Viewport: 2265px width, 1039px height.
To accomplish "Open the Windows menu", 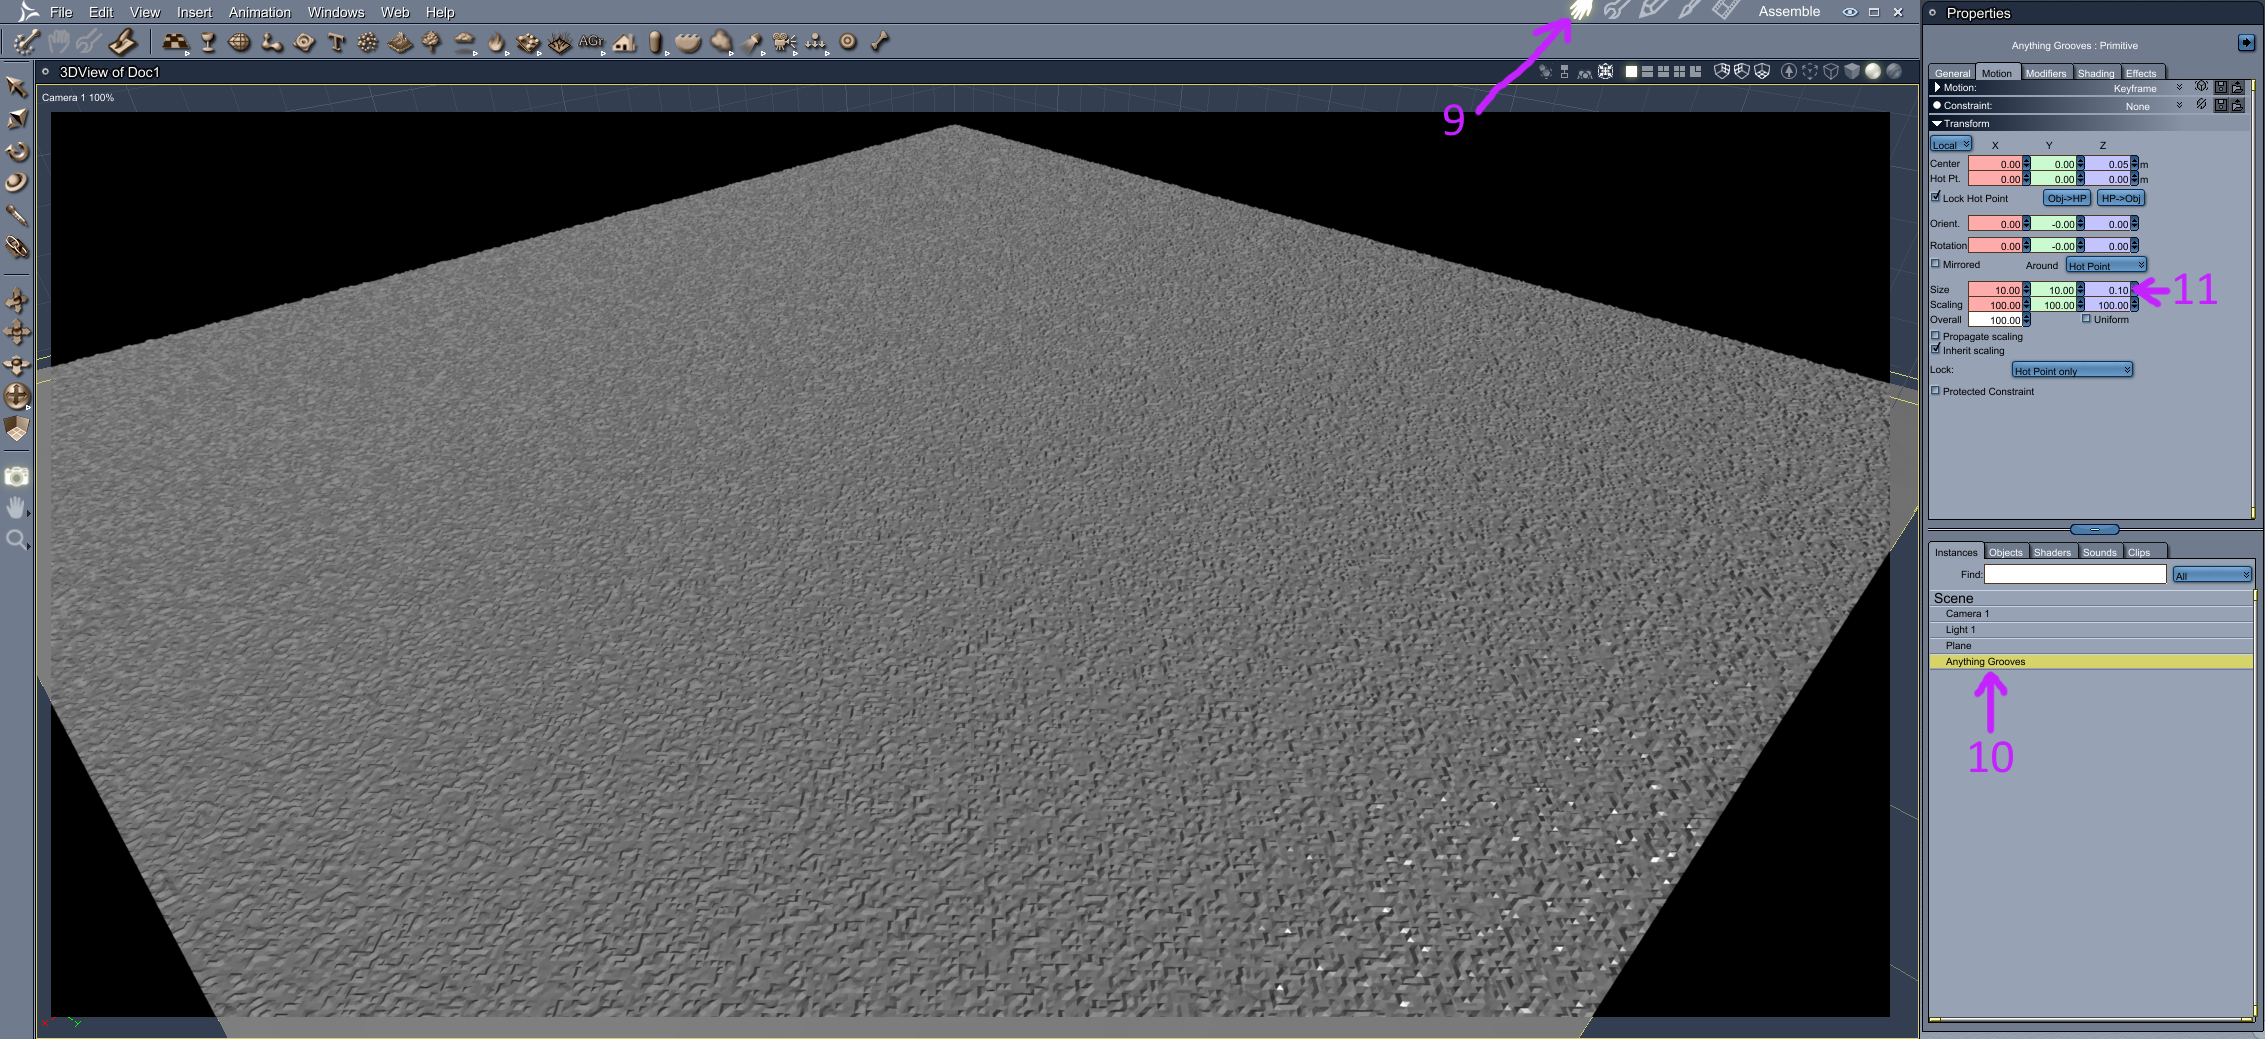I will [x=336, y=12].
